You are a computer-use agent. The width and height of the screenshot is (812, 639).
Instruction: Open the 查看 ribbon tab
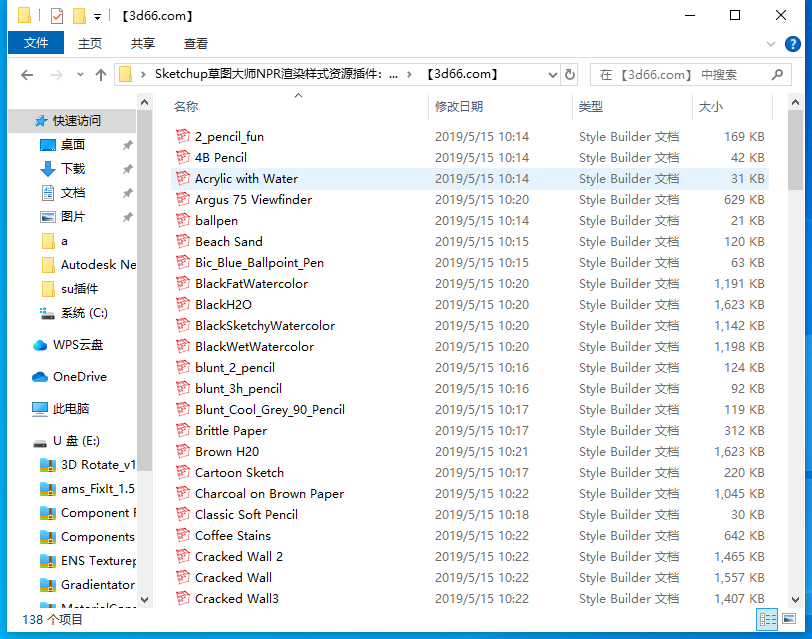click(x=196, y=43)
